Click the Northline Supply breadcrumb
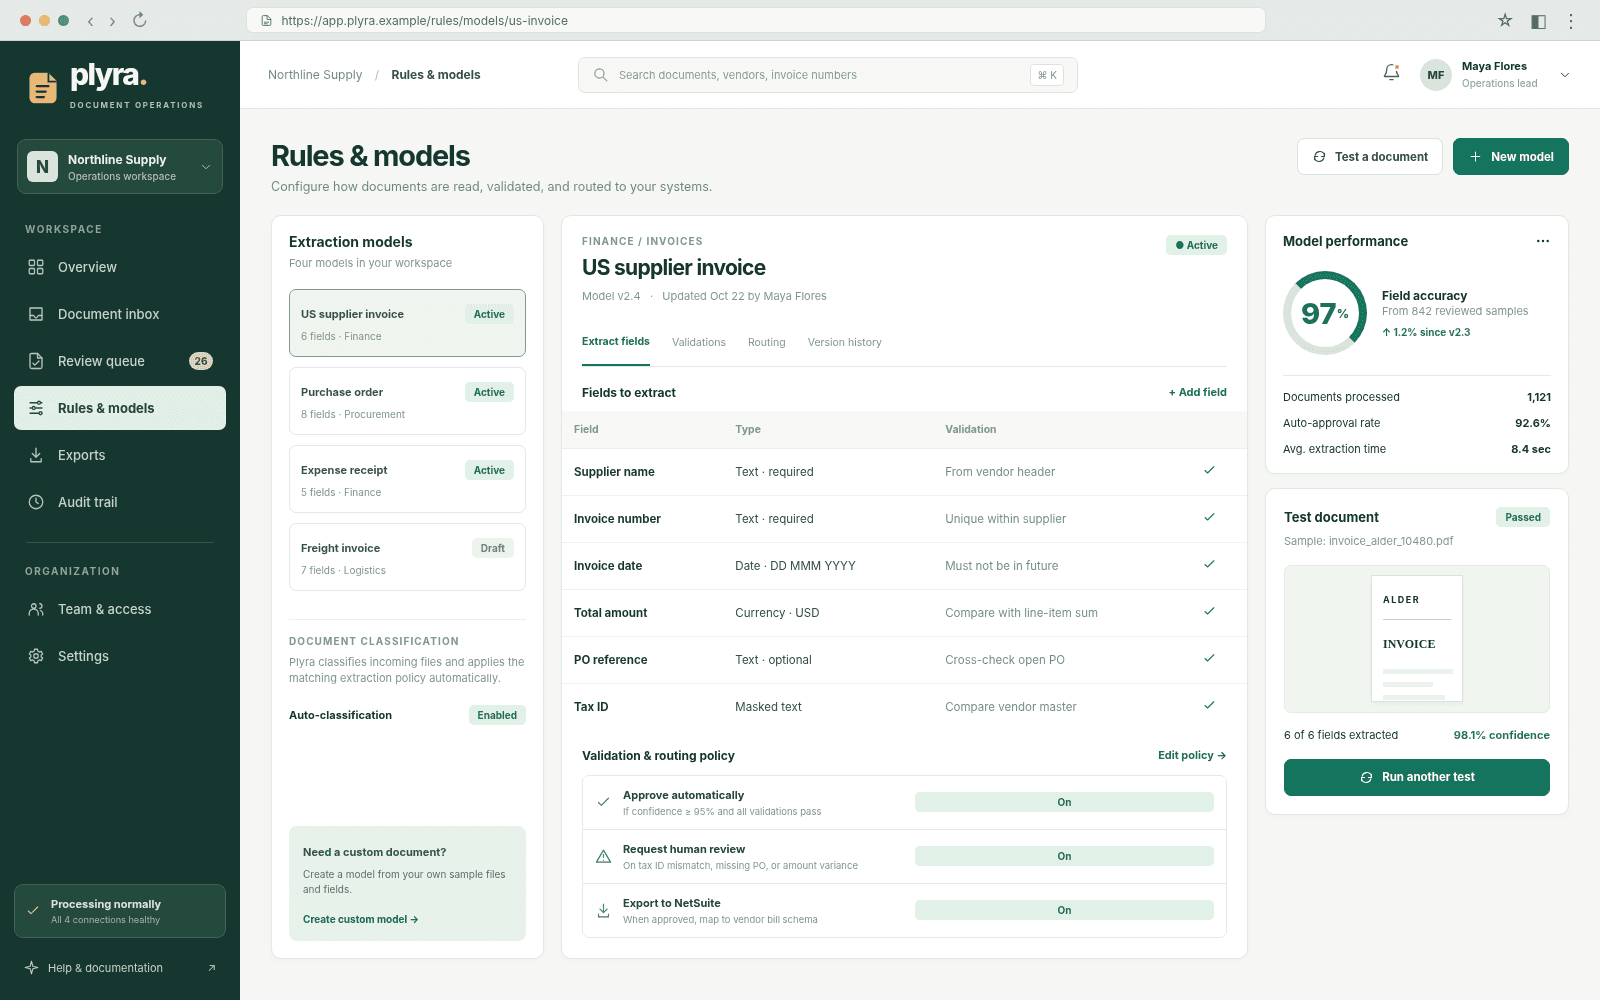Viewport: 1600px width, 1000px height. click(x=315, y=75)
